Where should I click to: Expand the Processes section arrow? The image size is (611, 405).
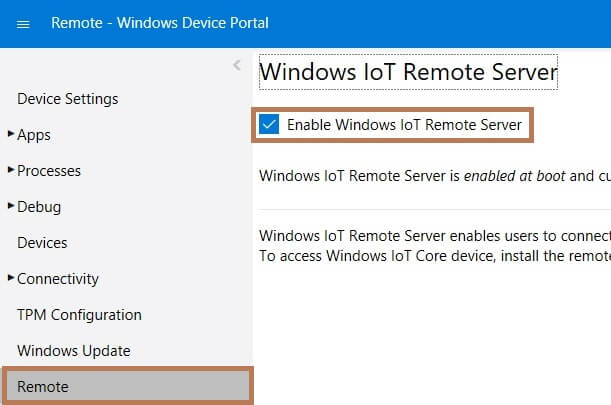pos(11,170)
